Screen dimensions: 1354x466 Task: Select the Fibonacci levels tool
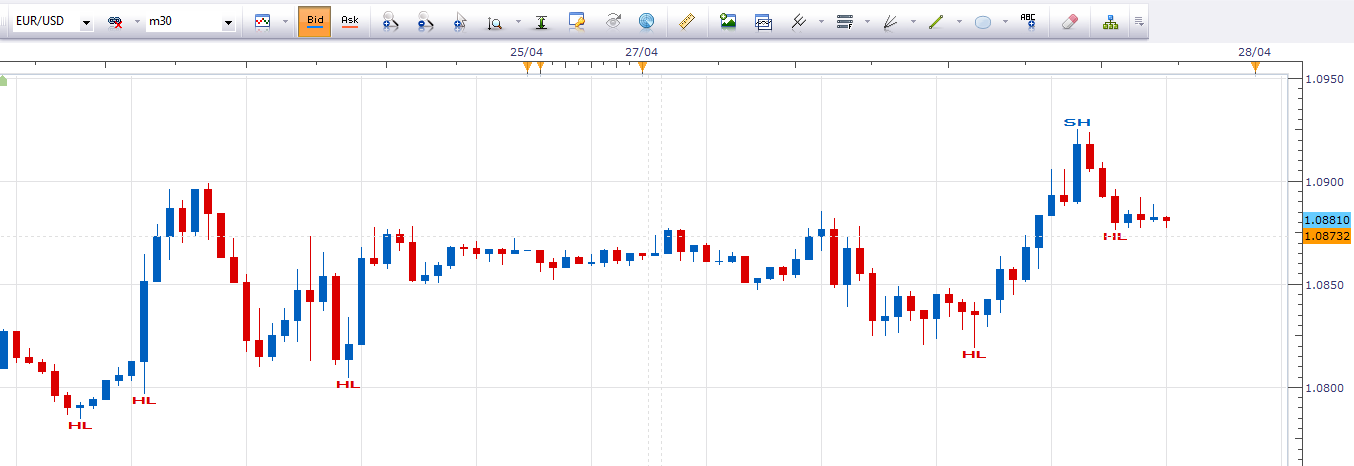845,21
